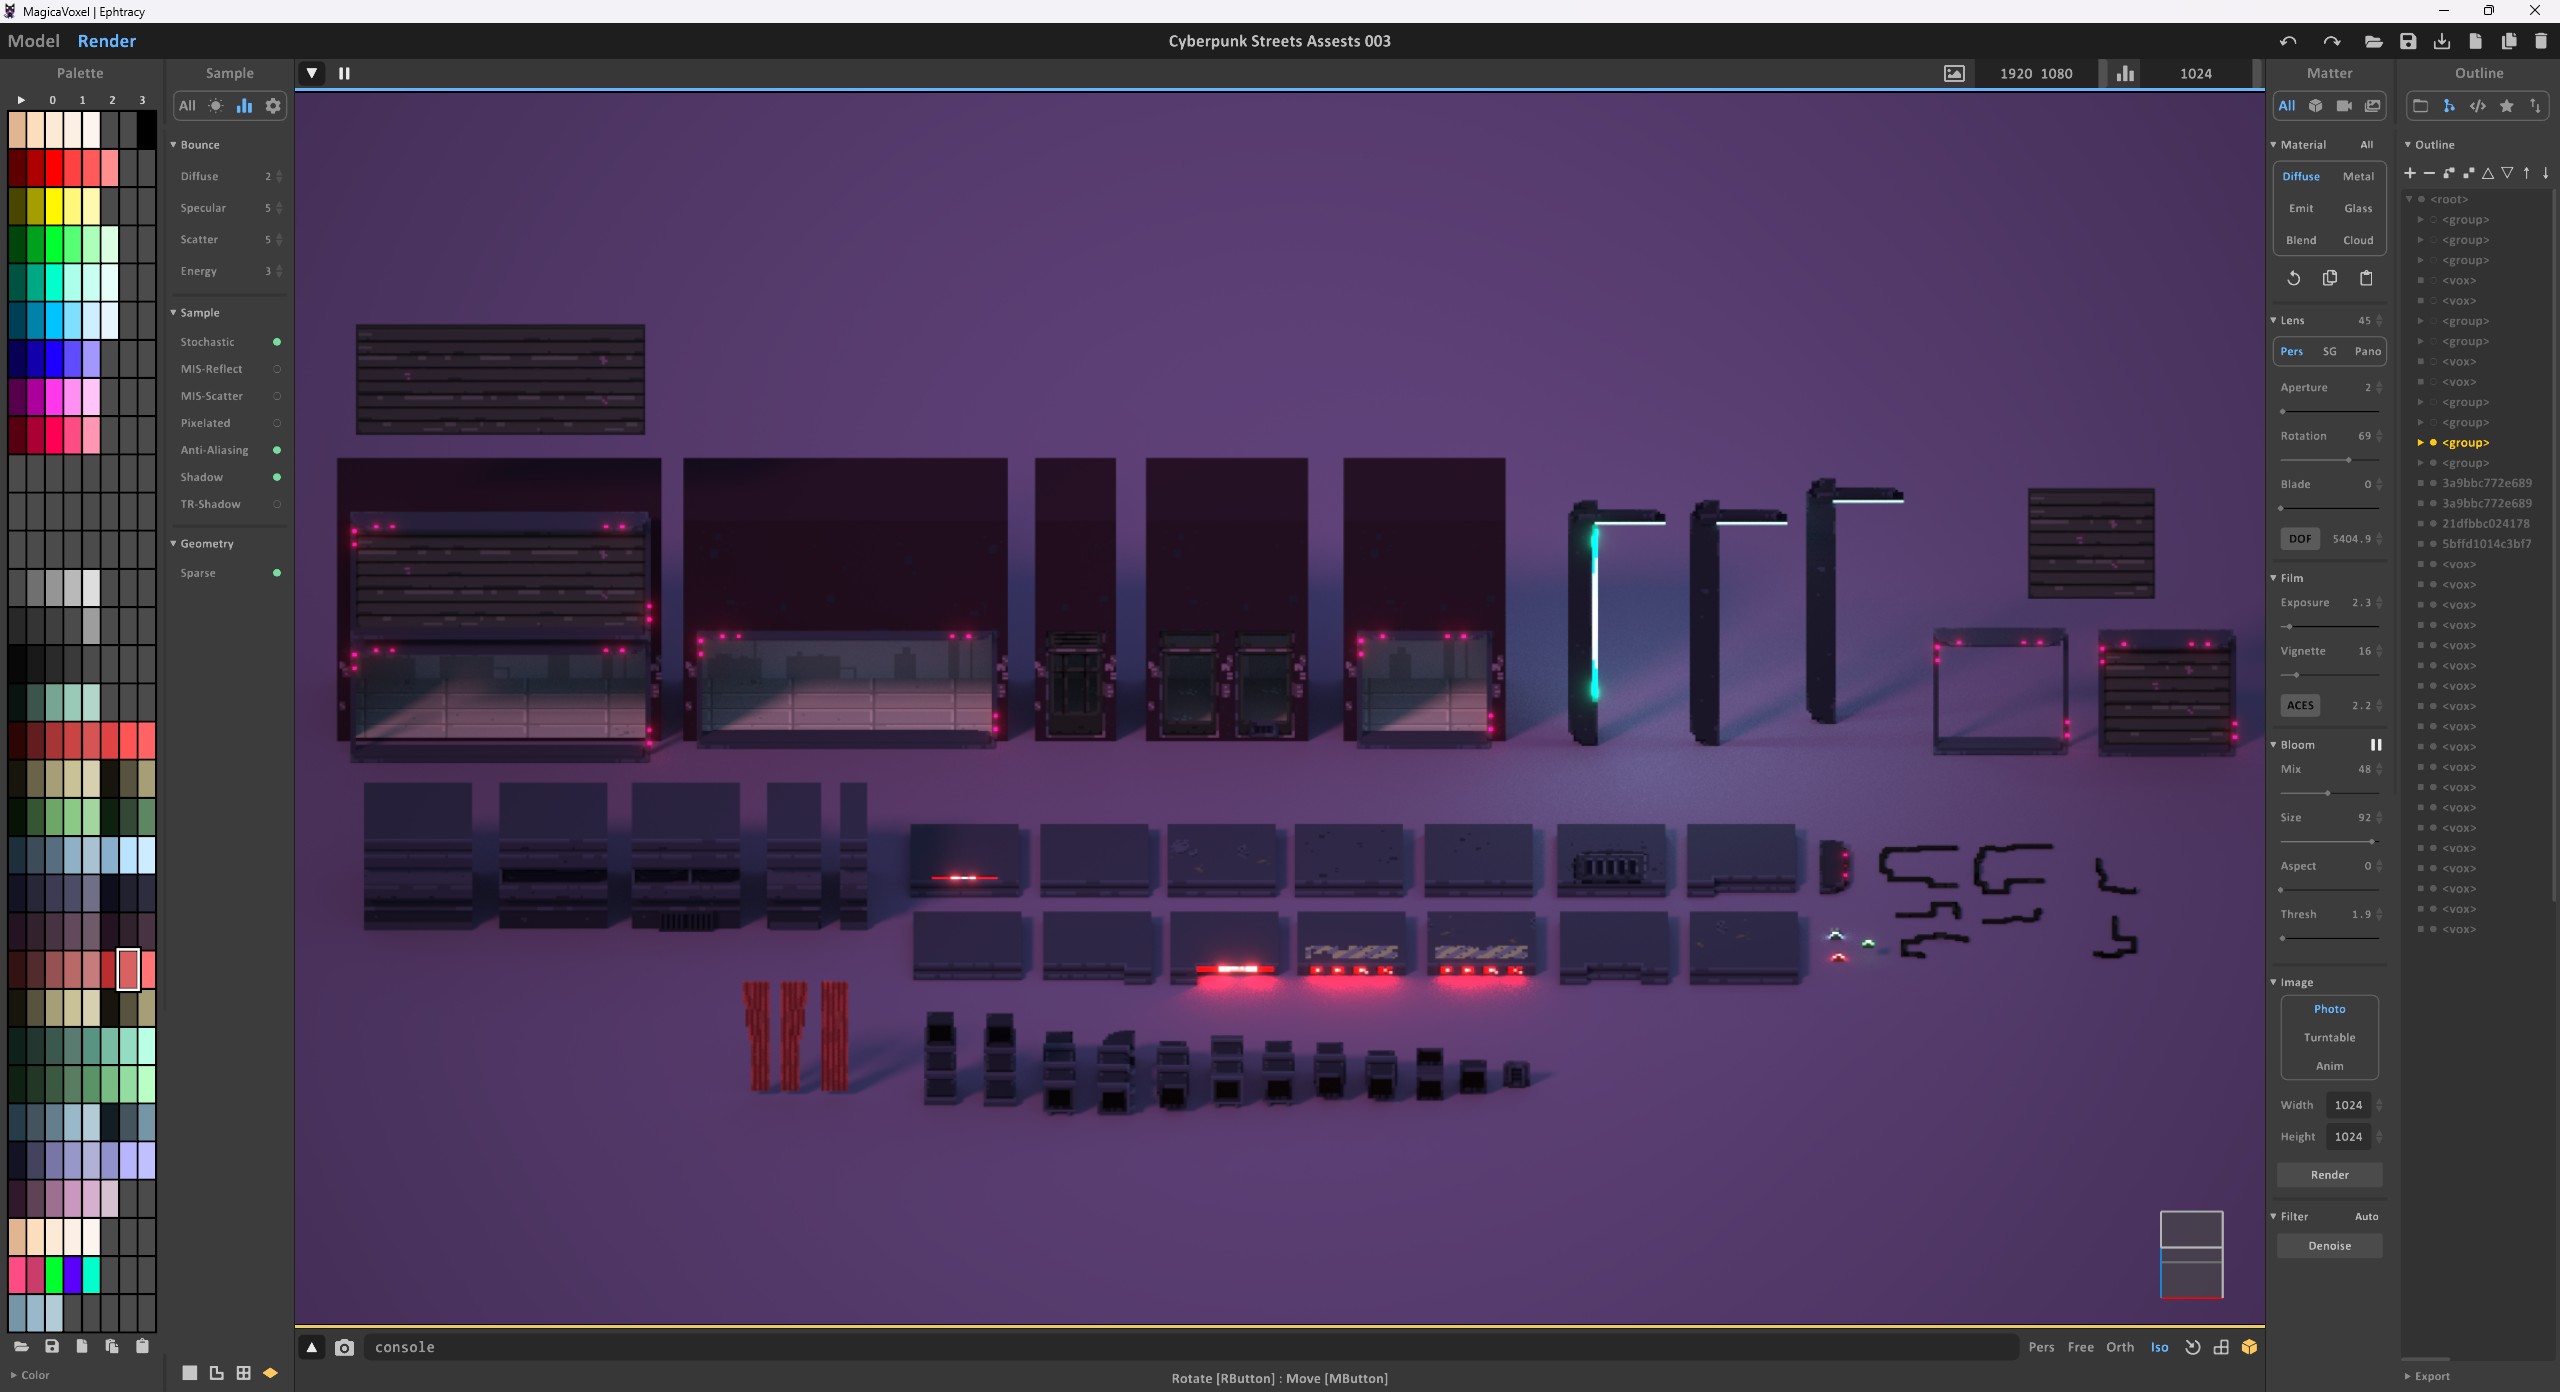2560x1392 pixels.
Task: Collapse the Image section
Action: (x=2273, y=982)
